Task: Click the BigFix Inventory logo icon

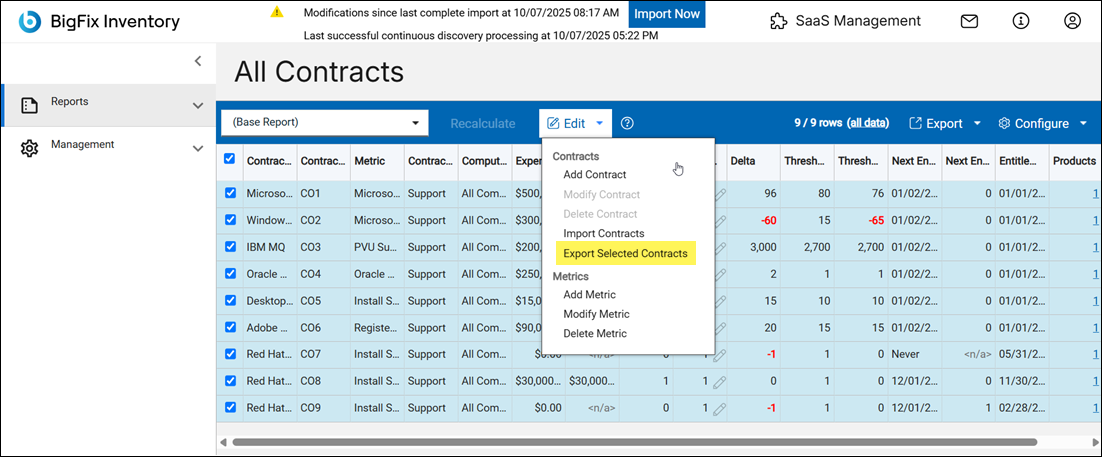Action: (x=30, y=21)
